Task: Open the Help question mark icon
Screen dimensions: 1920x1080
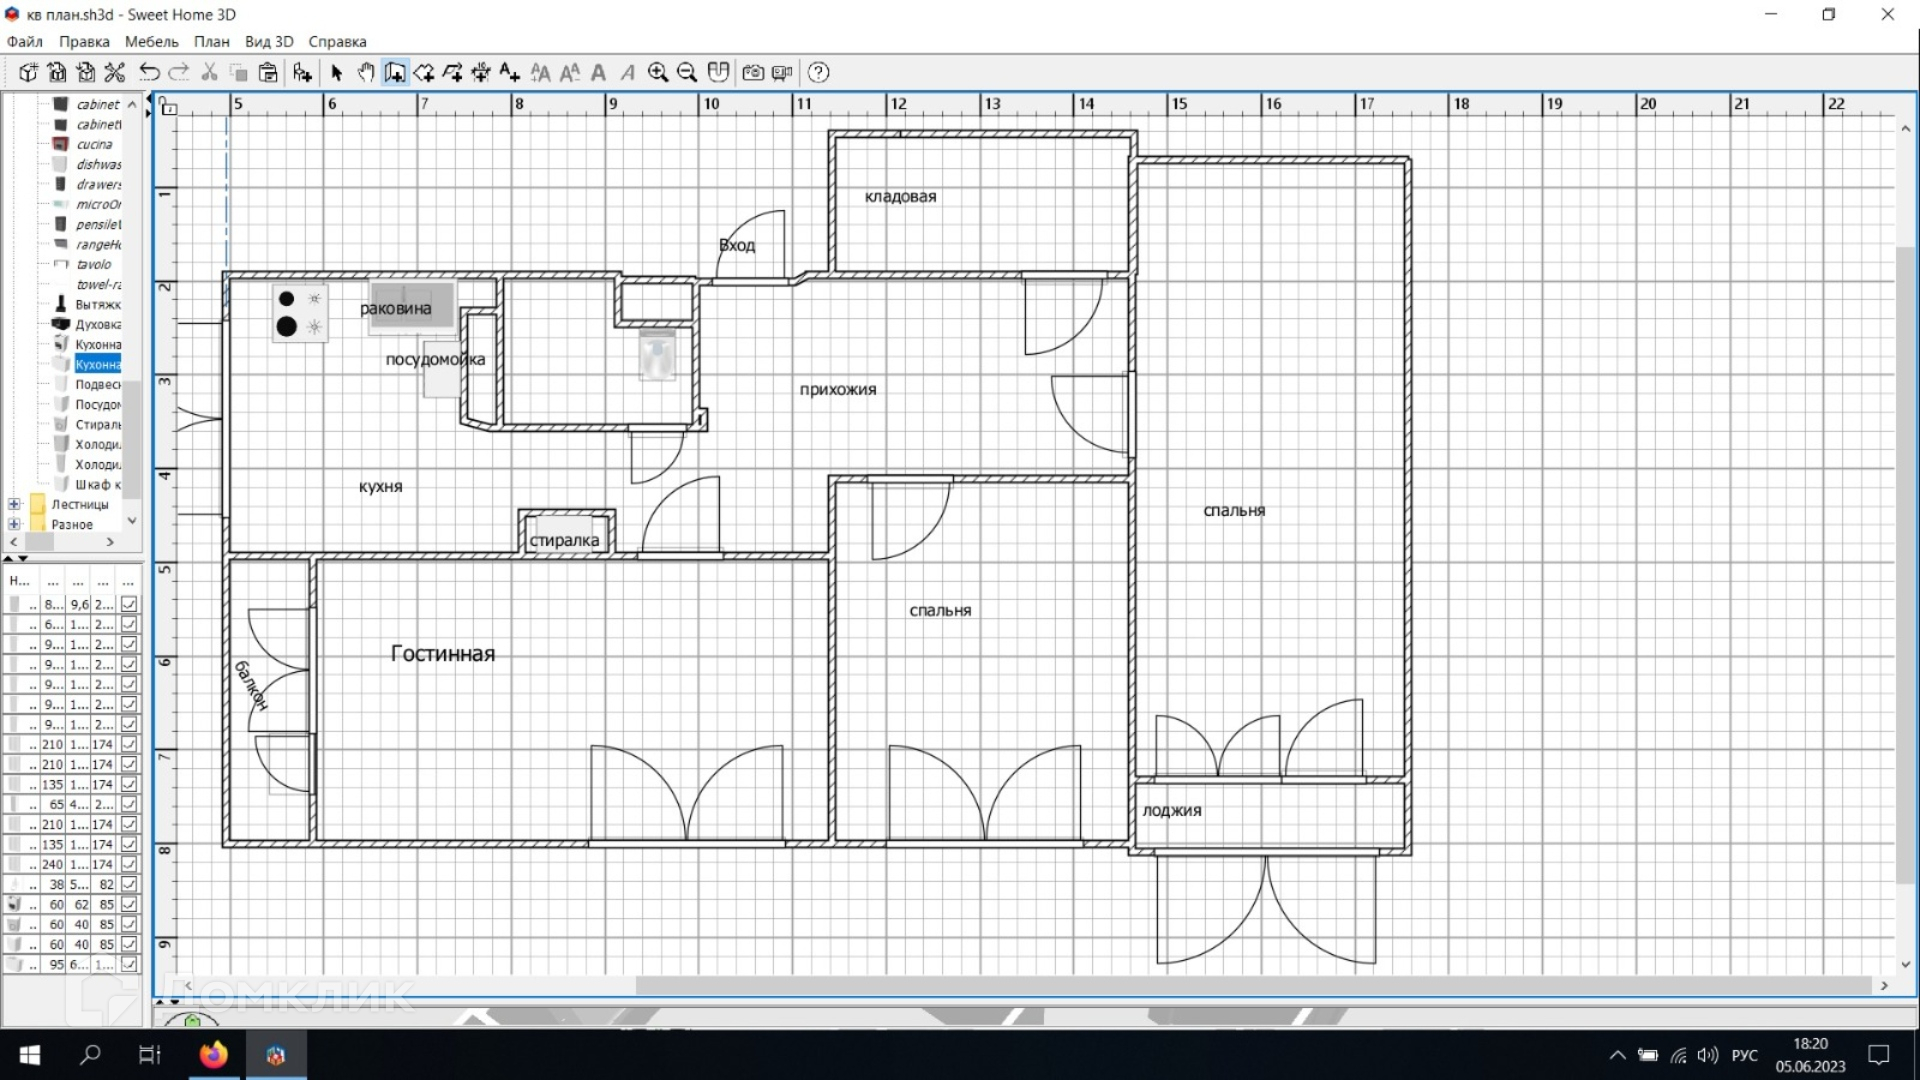Action: tap(818, 72)
